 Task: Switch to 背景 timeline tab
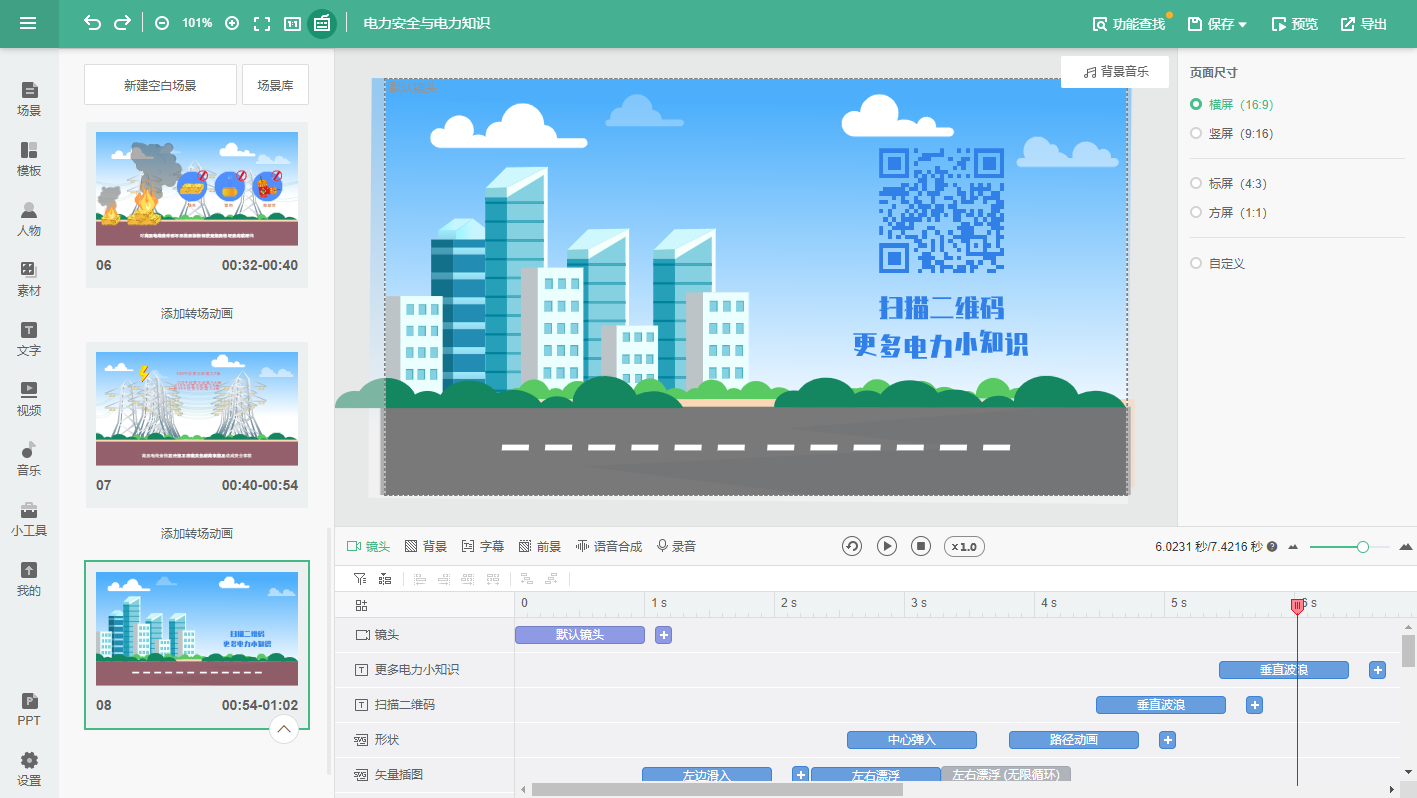tap(426, 546)
